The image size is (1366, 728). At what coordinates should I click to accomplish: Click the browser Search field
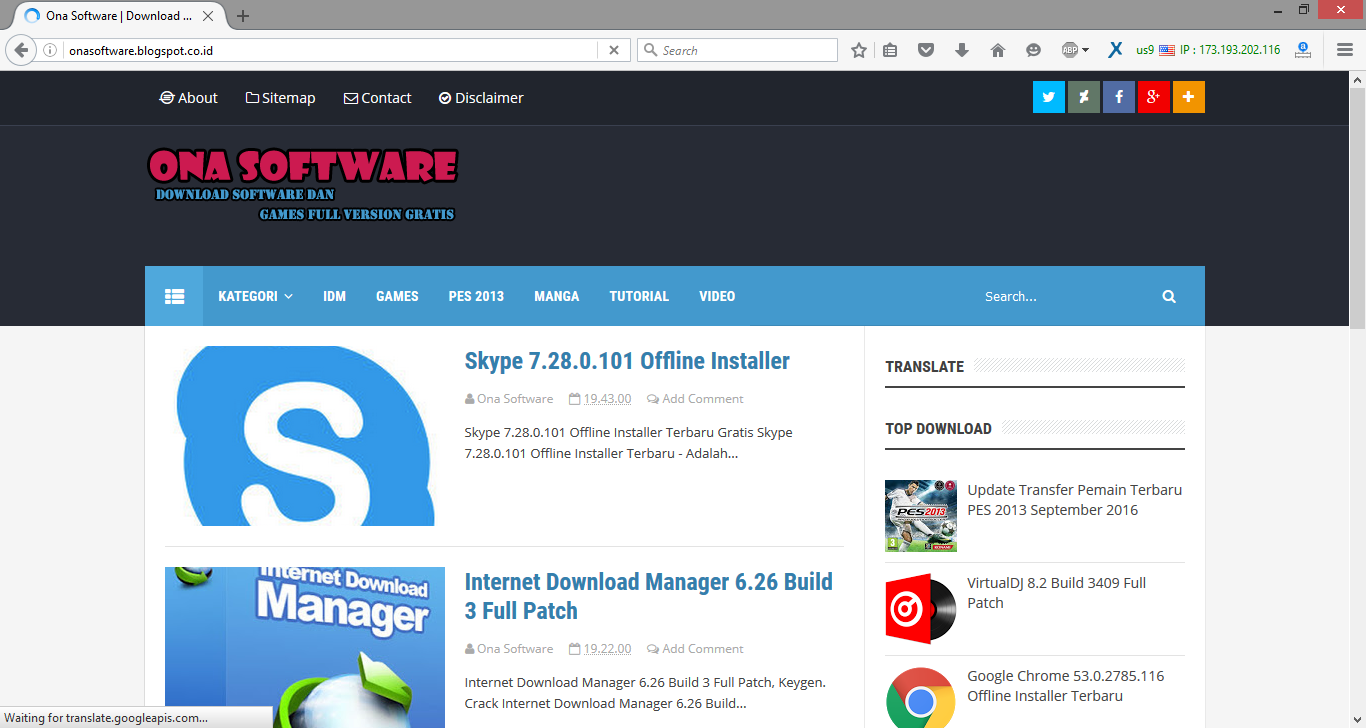click(737, 50)
